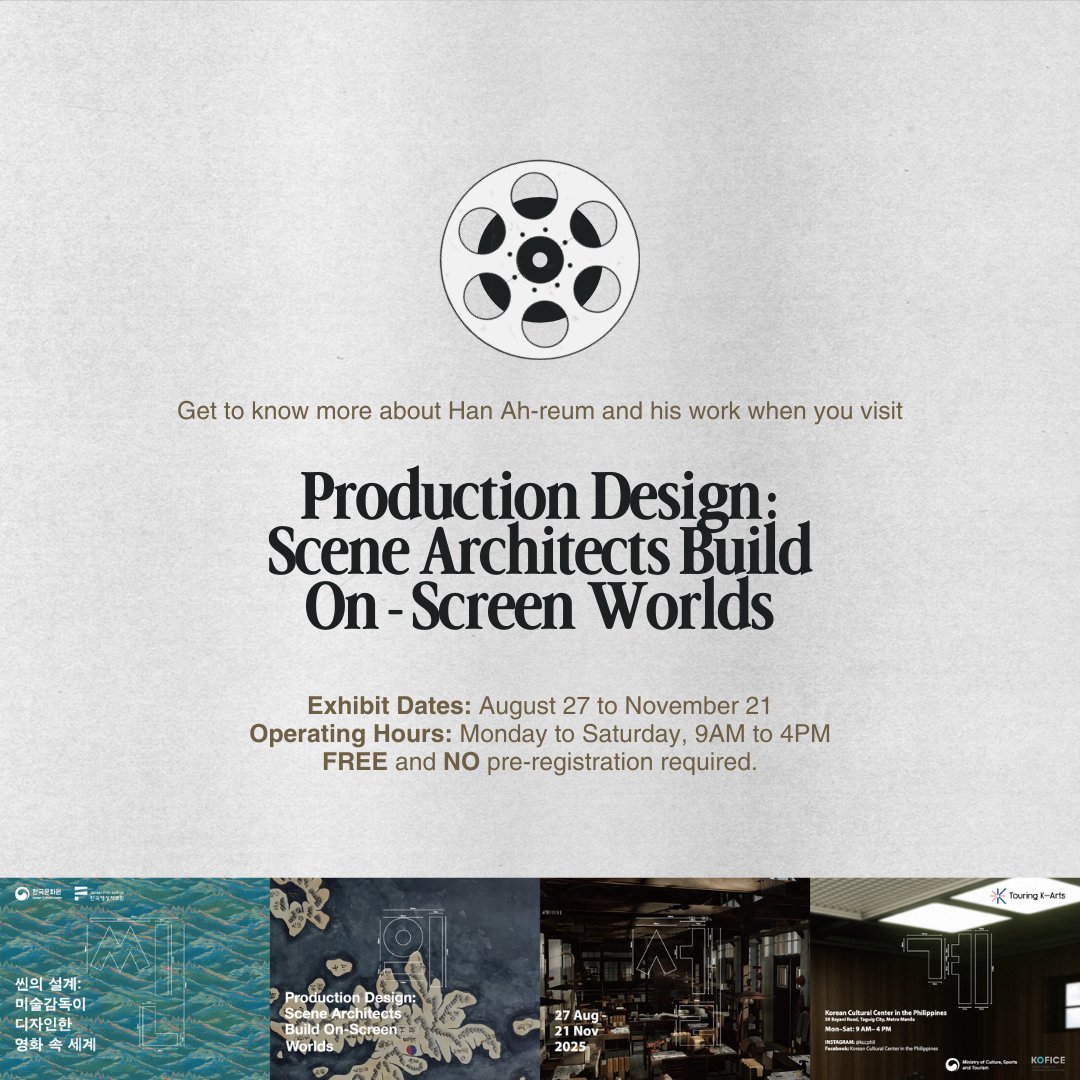
Task: Toggle the Mon–Sat: 9 AM–4 PM schedule
Action: 858,1029
